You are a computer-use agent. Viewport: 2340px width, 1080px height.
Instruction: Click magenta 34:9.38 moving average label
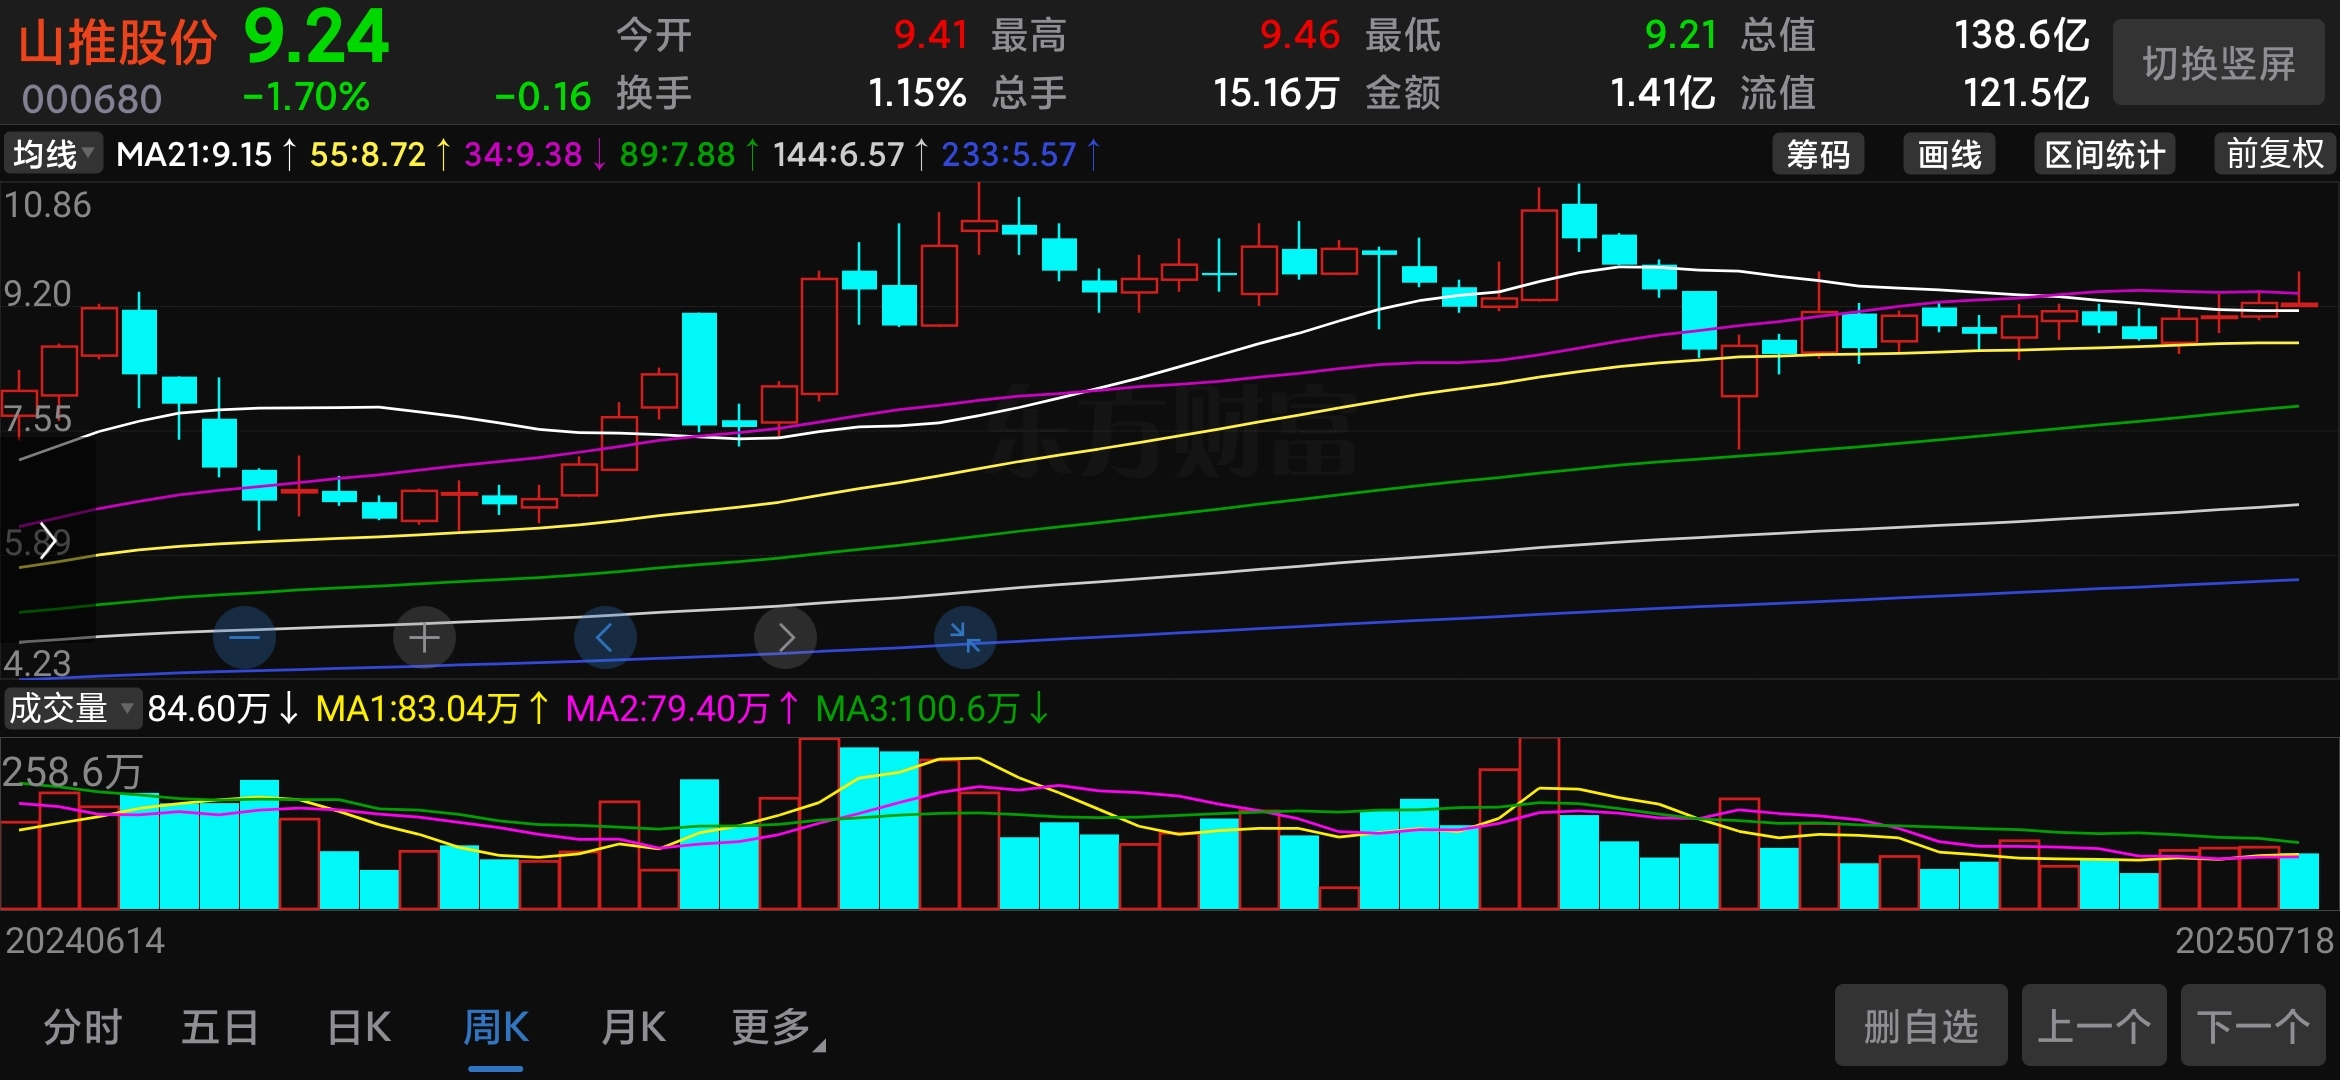pos(523,154)
